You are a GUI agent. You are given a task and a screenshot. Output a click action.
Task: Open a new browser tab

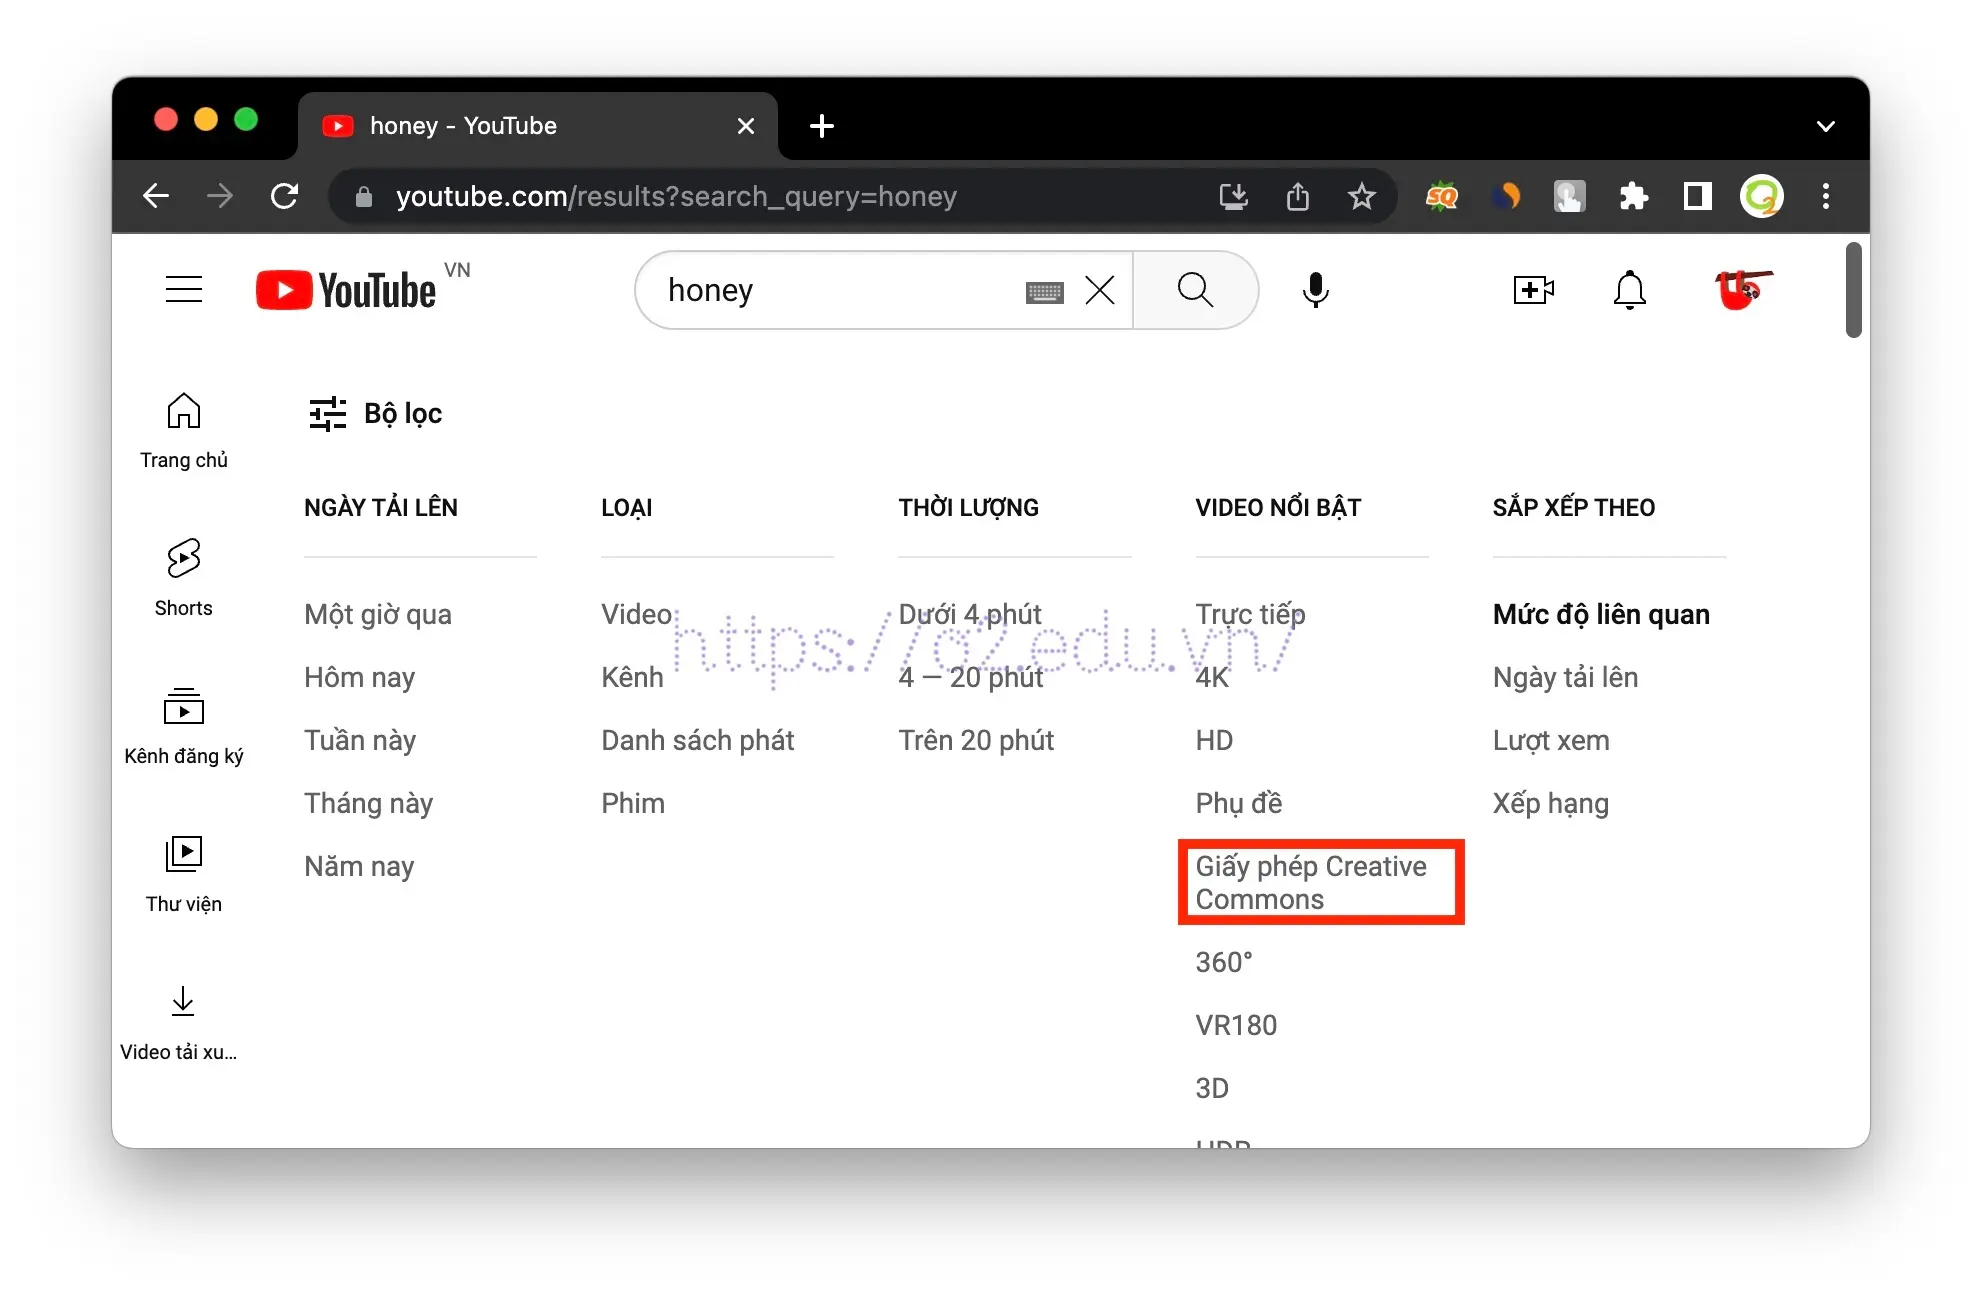pyautogui.click(x=822, y=126)
